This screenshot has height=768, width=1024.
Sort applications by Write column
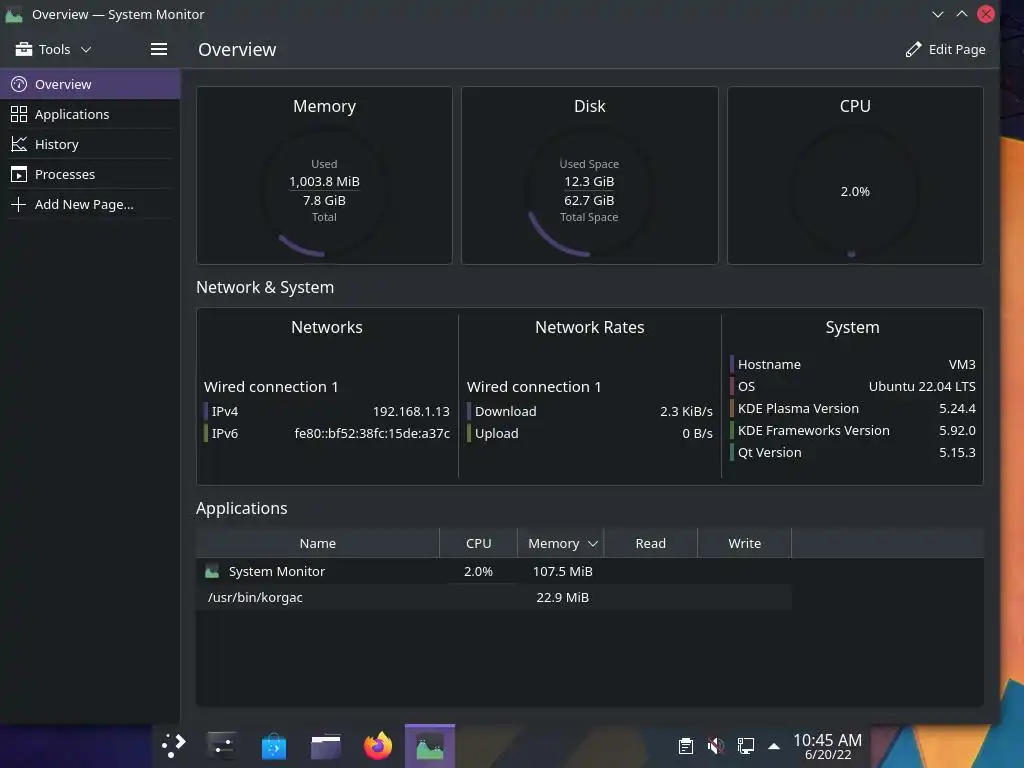pos(744,543)
